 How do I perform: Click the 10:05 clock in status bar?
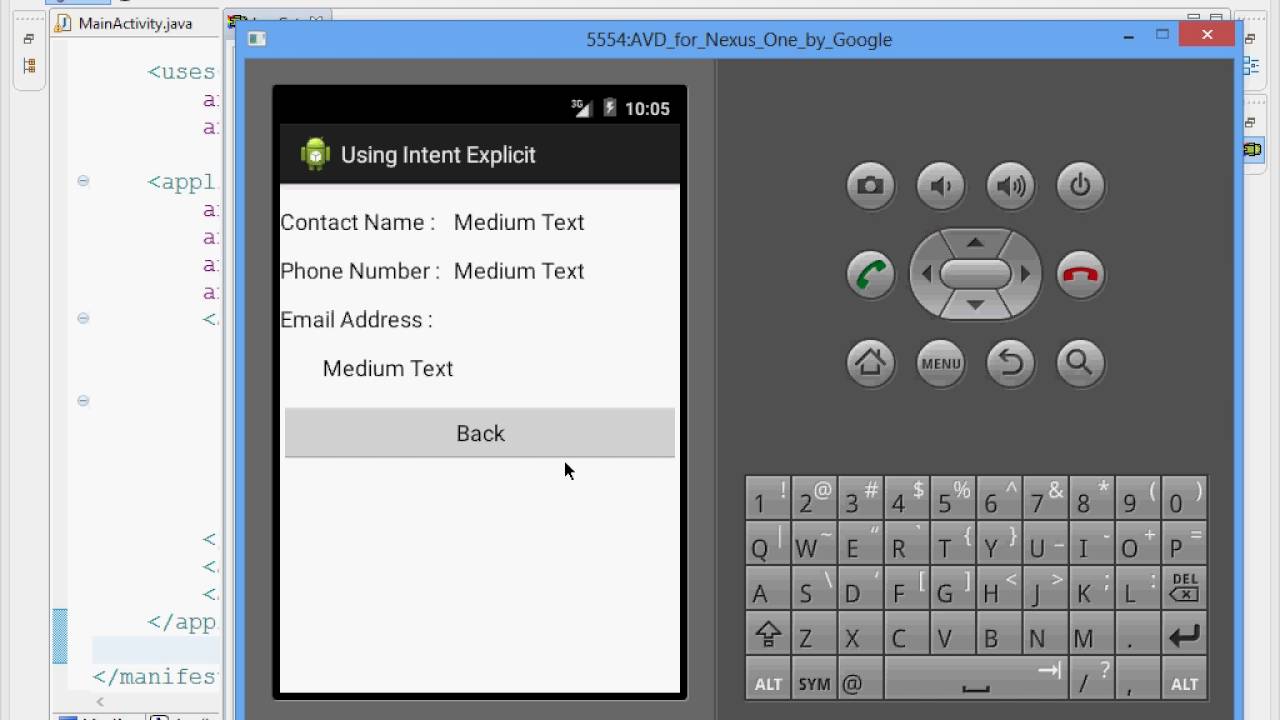[647, 109]
